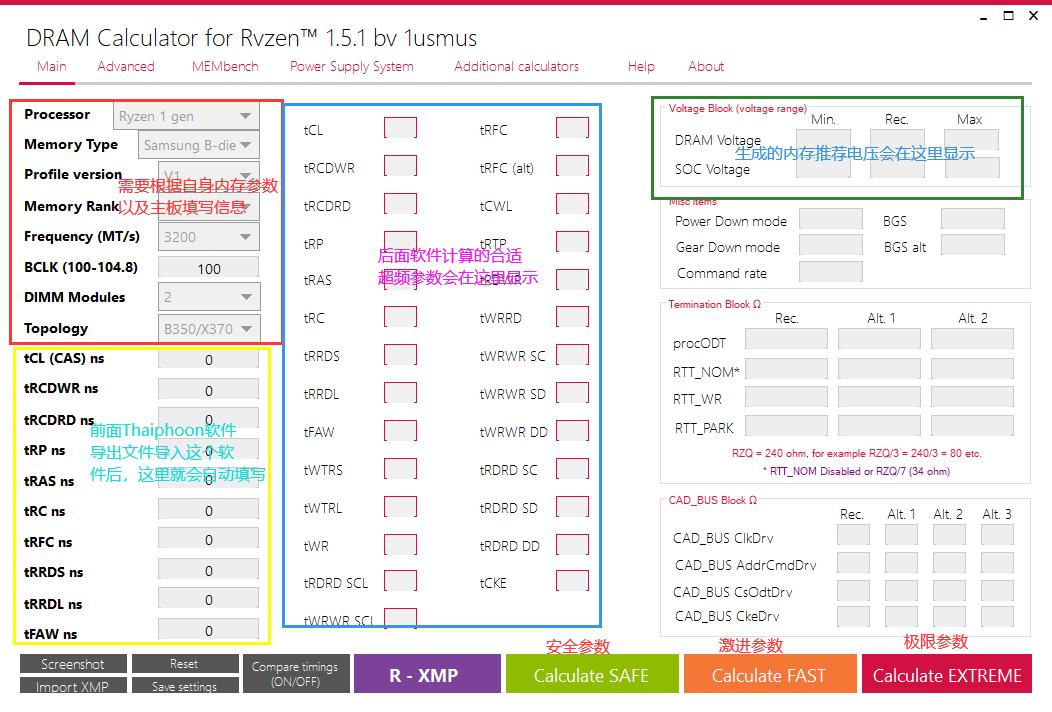
Task: Expand the DIMM Modules dropdown
Action: click(208, 297)
